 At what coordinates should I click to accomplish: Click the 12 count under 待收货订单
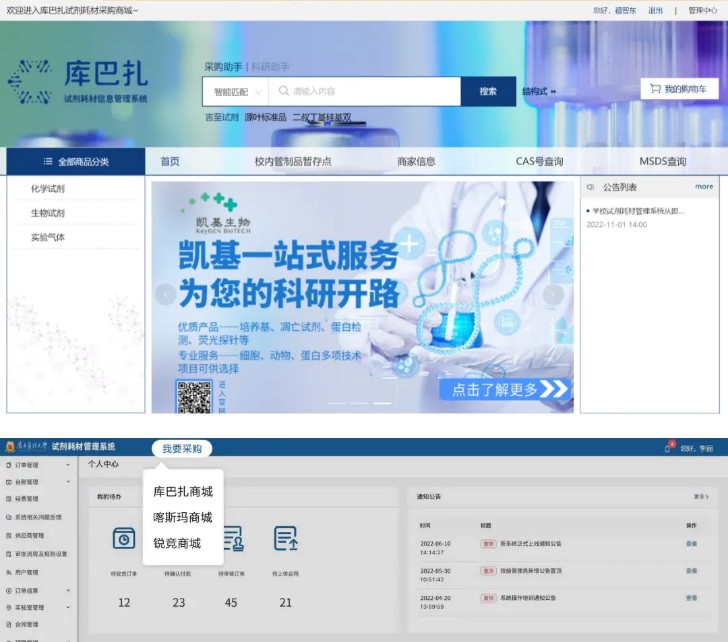click(x=124, y=603)
